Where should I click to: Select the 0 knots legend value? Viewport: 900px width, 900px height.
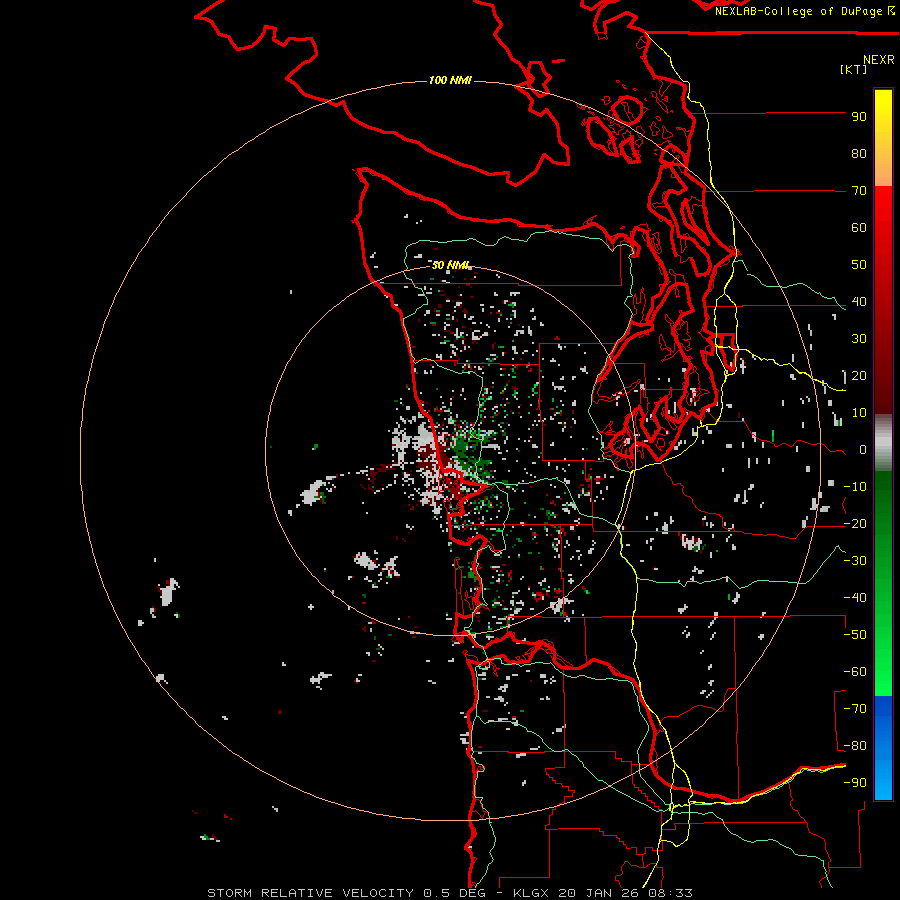pyautogui.click(x=863, y=450)
